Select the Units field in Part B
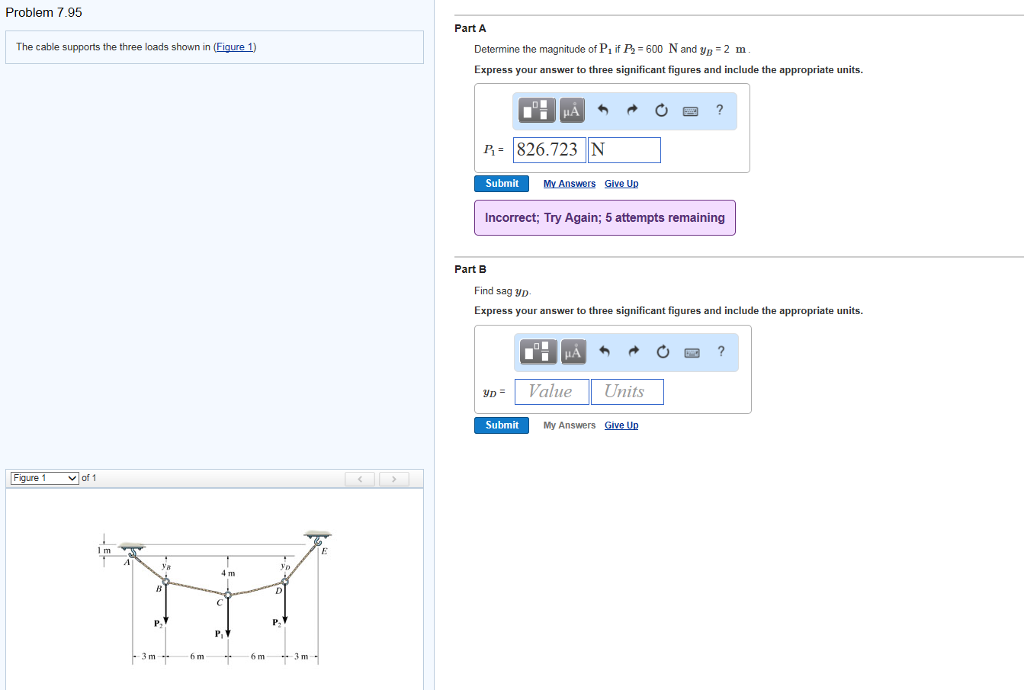The height and width of the screenshot is (690, 1024). pyautogui.click(x=627, y=391)
